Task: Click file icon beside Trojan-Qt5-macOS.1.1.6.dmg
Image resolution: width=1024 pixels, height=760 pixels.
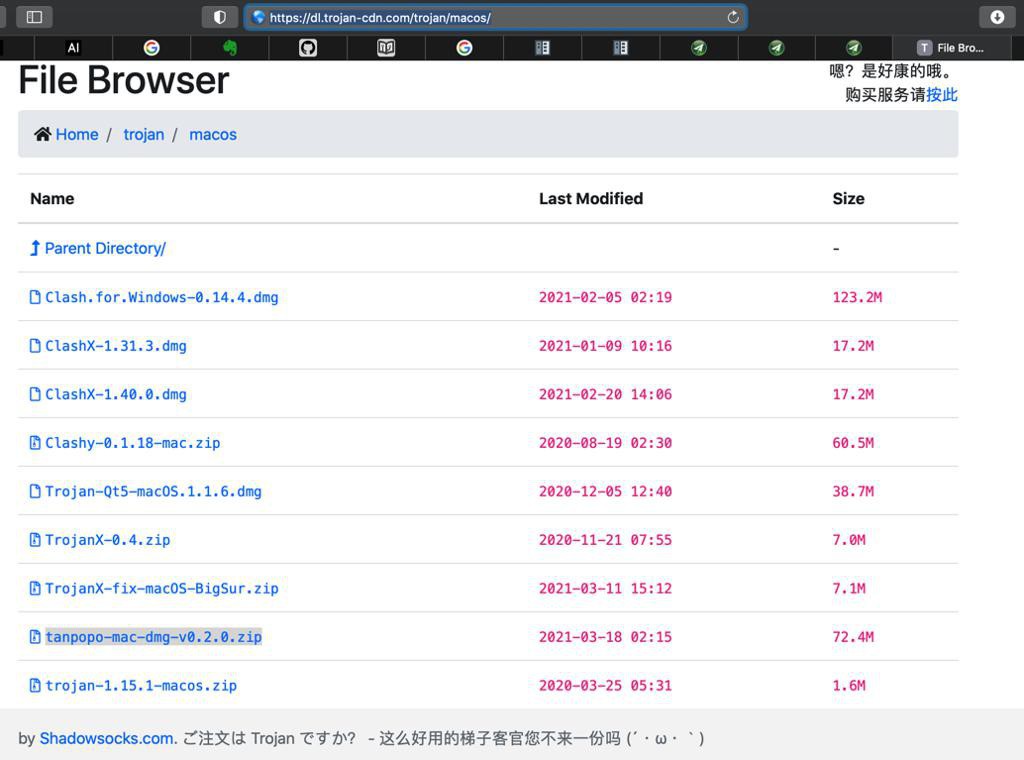Action: click(x=35, y=491)
